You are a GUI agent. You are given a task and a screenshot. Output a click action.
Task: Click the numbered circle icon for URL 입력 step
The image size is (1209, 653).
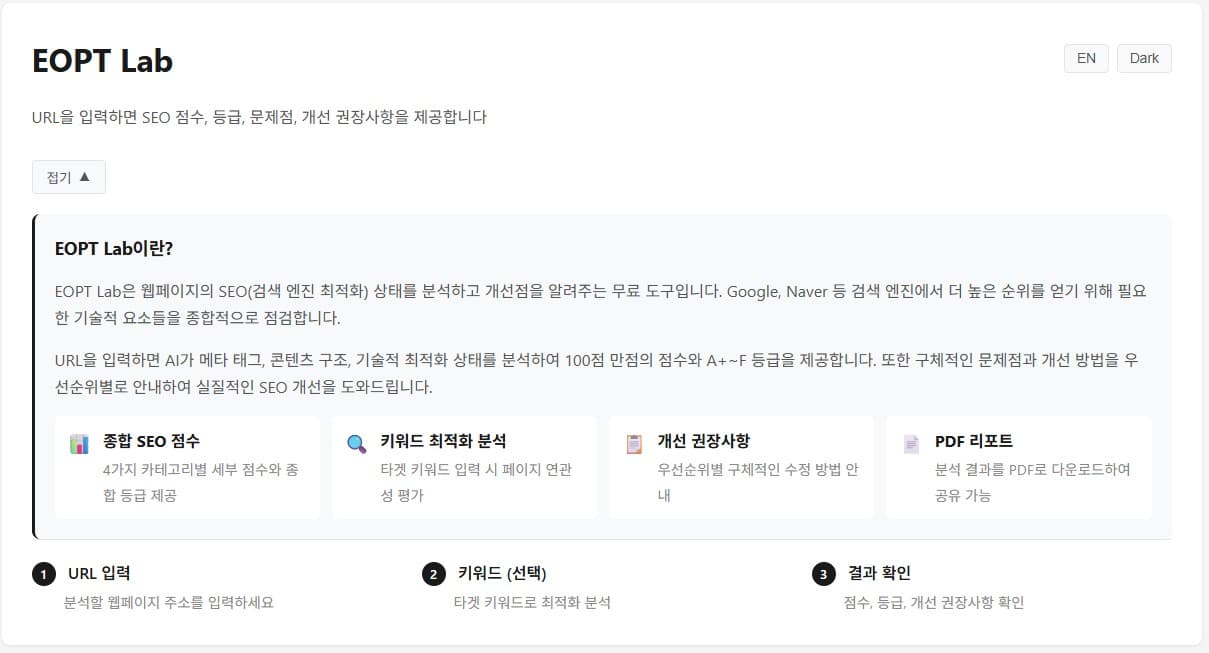pyautogui.click(x=43, y=573)
